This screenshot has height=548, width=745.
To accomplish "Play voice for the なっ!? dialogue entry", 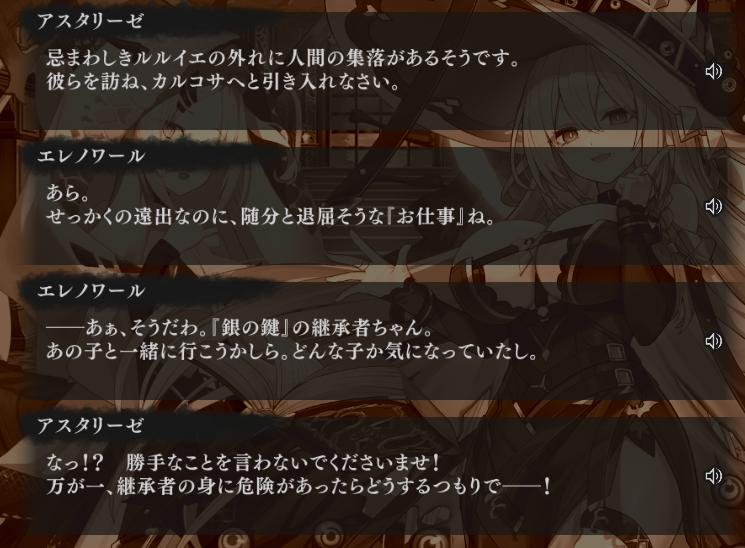I will (713, 476).
